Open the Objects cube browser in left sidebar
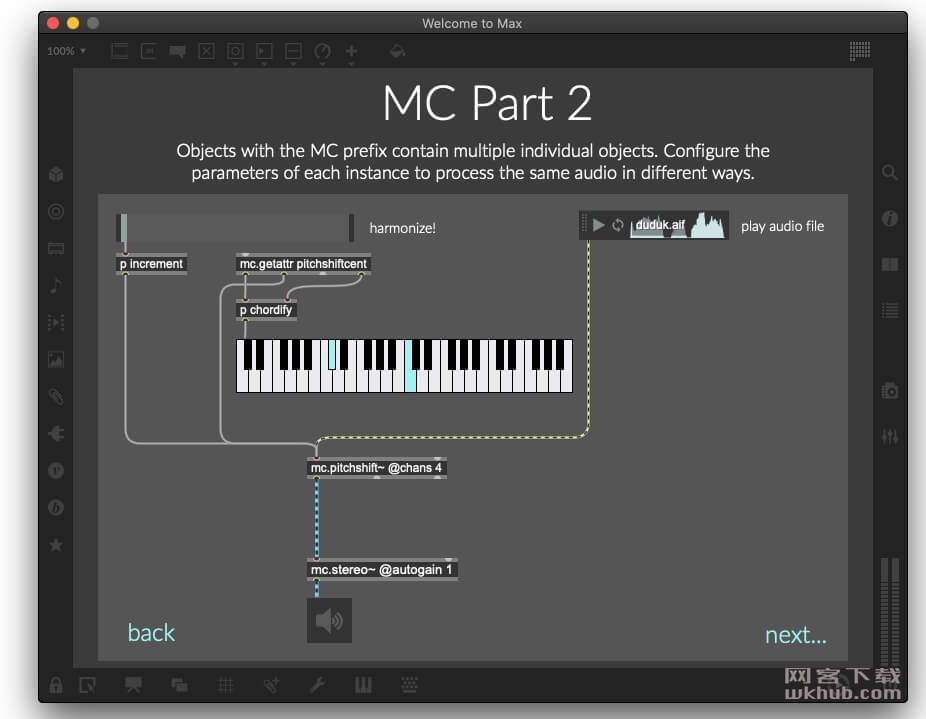Screen dimensions: 926x719 pyautogui.click(x=56, y=174)
